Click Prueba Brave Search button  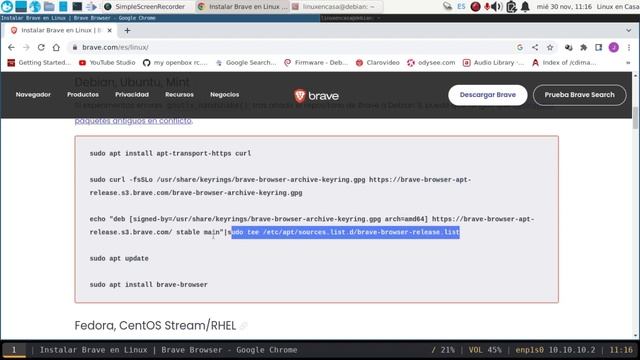point(580,95)
